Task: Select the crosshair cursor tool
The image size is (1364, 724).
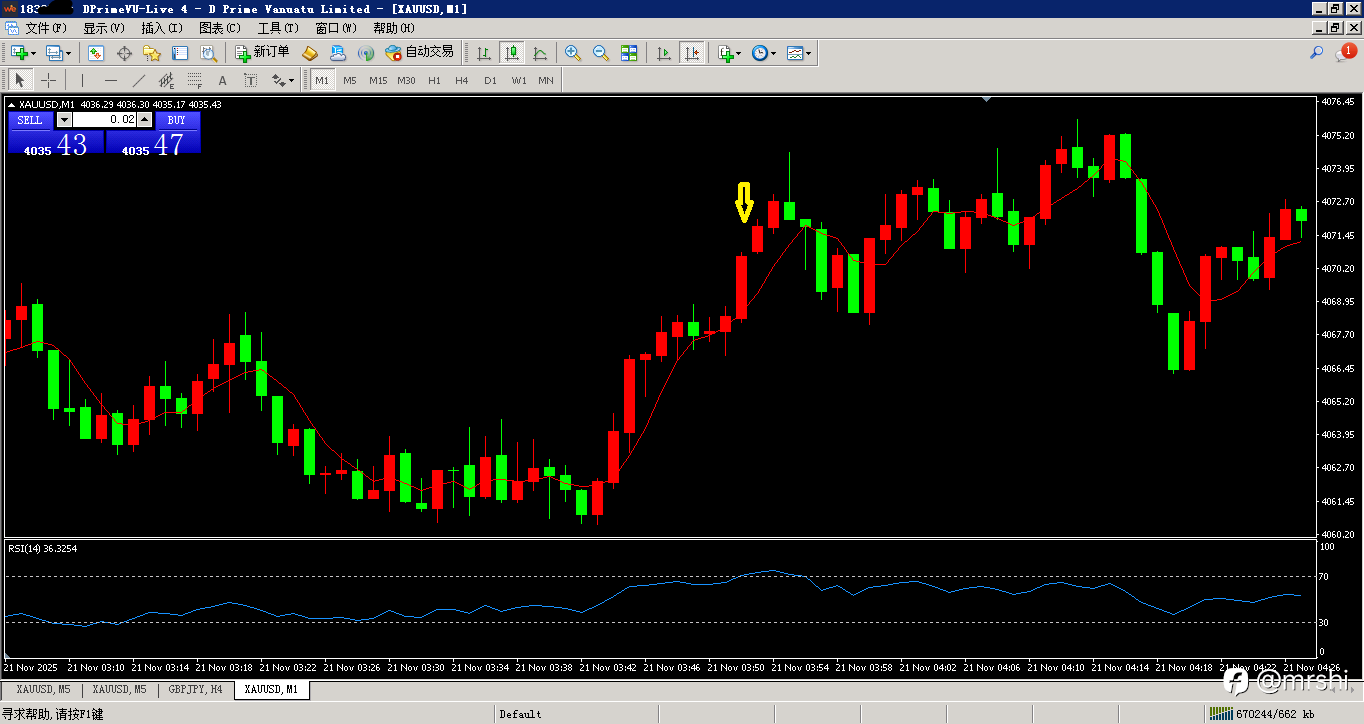Action: [x=48, y=80]
